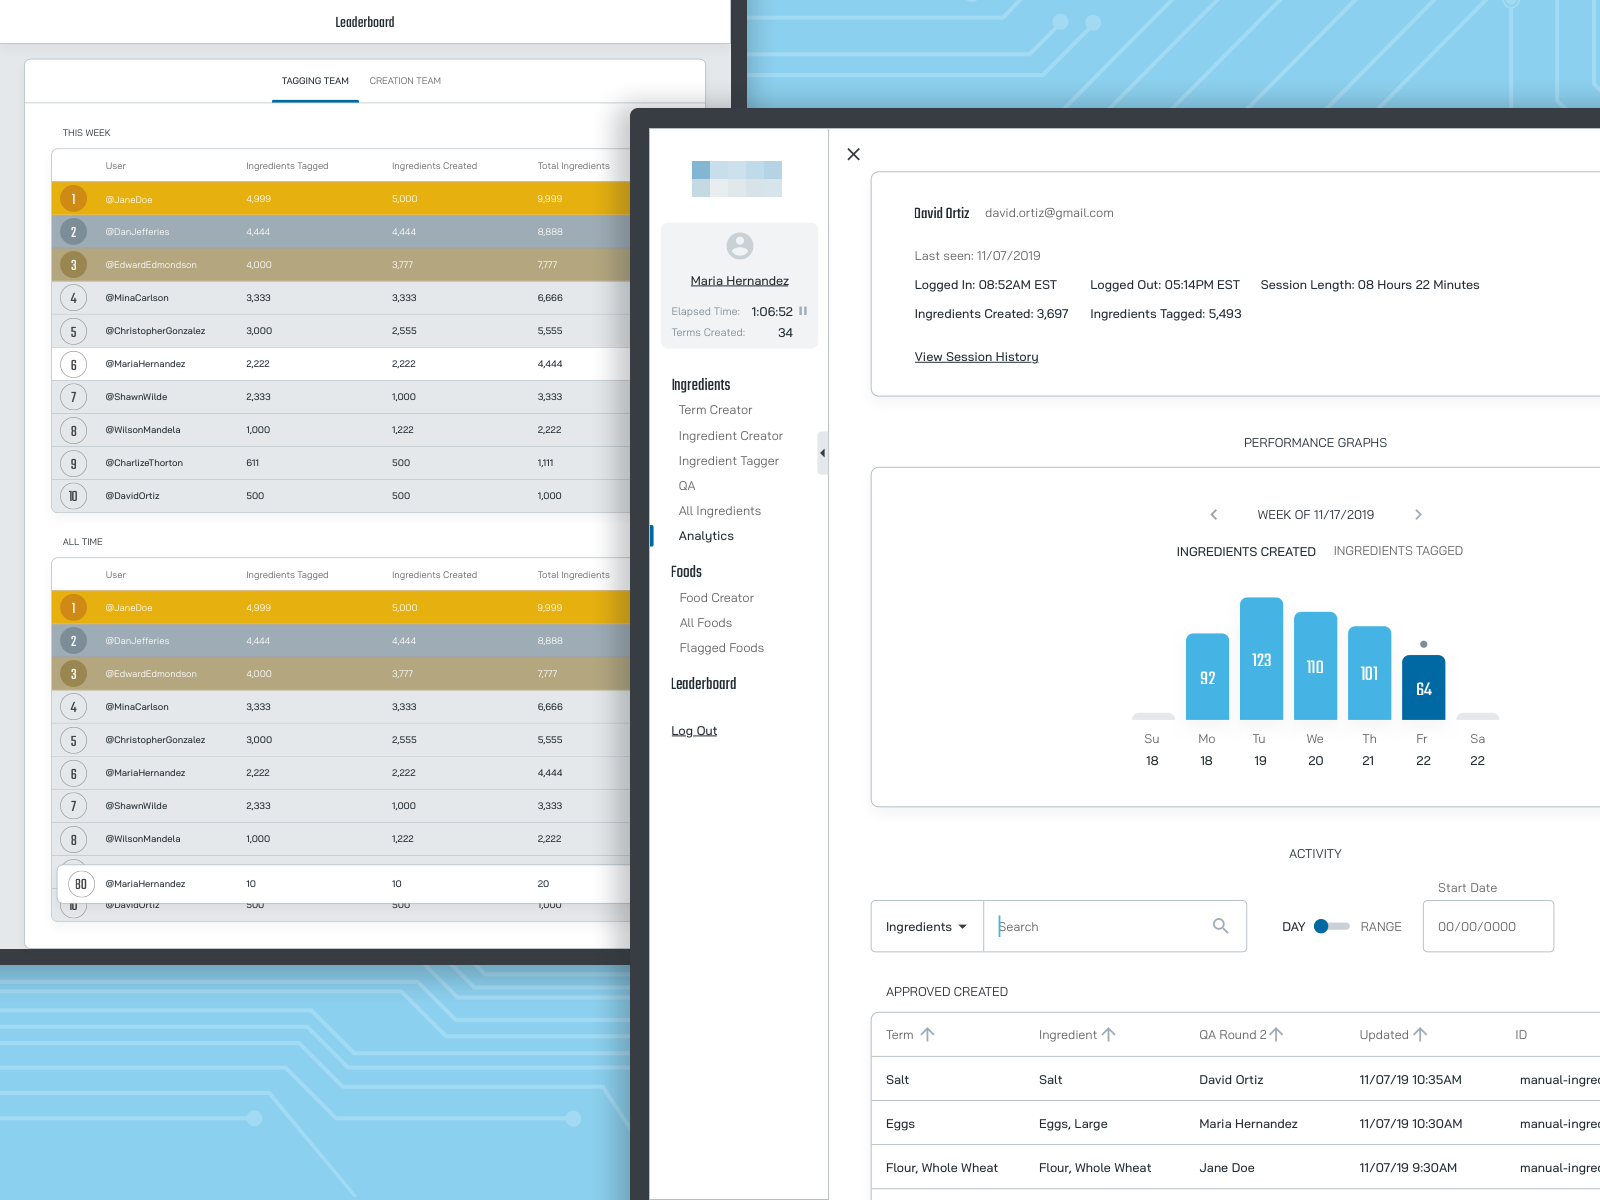Click the search magnifier in the Activity bar
Screen dimensions: 1600x1200
pyautogui.click(x=1221, y=926)
